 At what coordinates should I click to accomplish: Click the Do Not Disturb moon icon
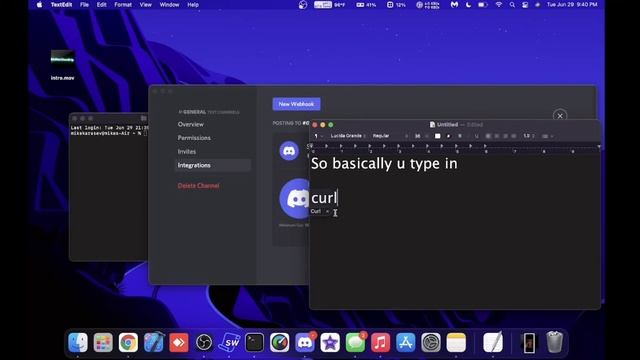[x=468, y=5]
